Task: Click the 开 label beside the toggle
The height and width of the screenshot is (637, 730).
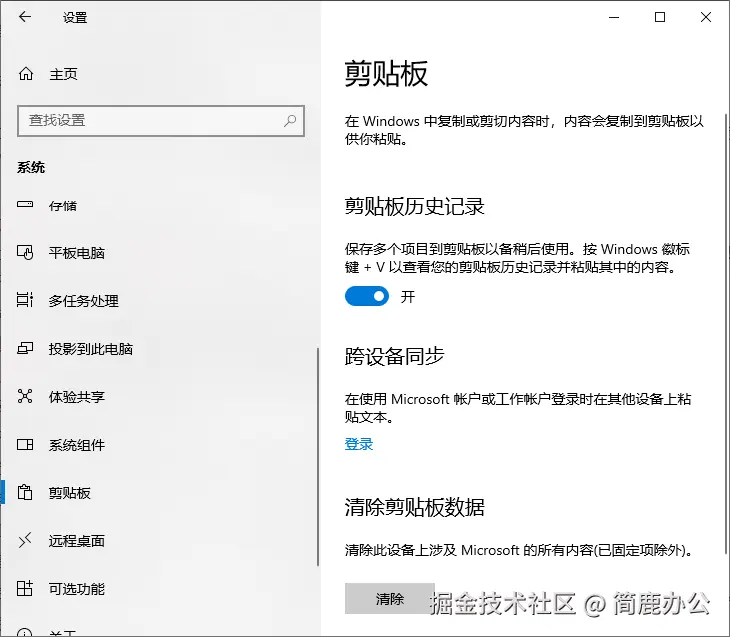Action: click(408, 297)
